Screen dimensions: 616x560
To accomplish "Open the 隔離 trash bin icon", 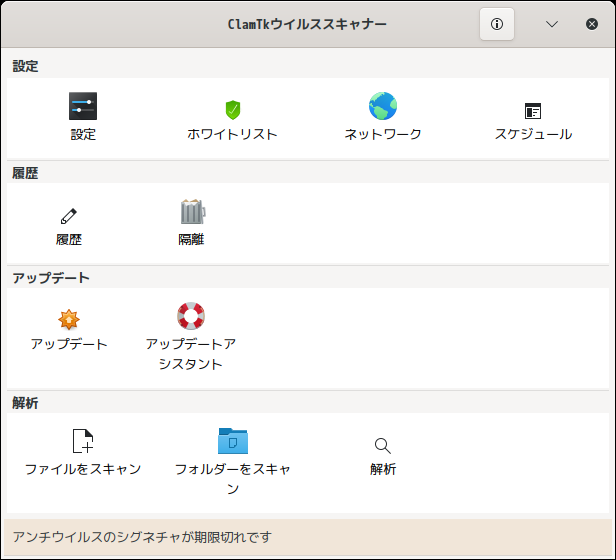I will (x=192, y=211).
